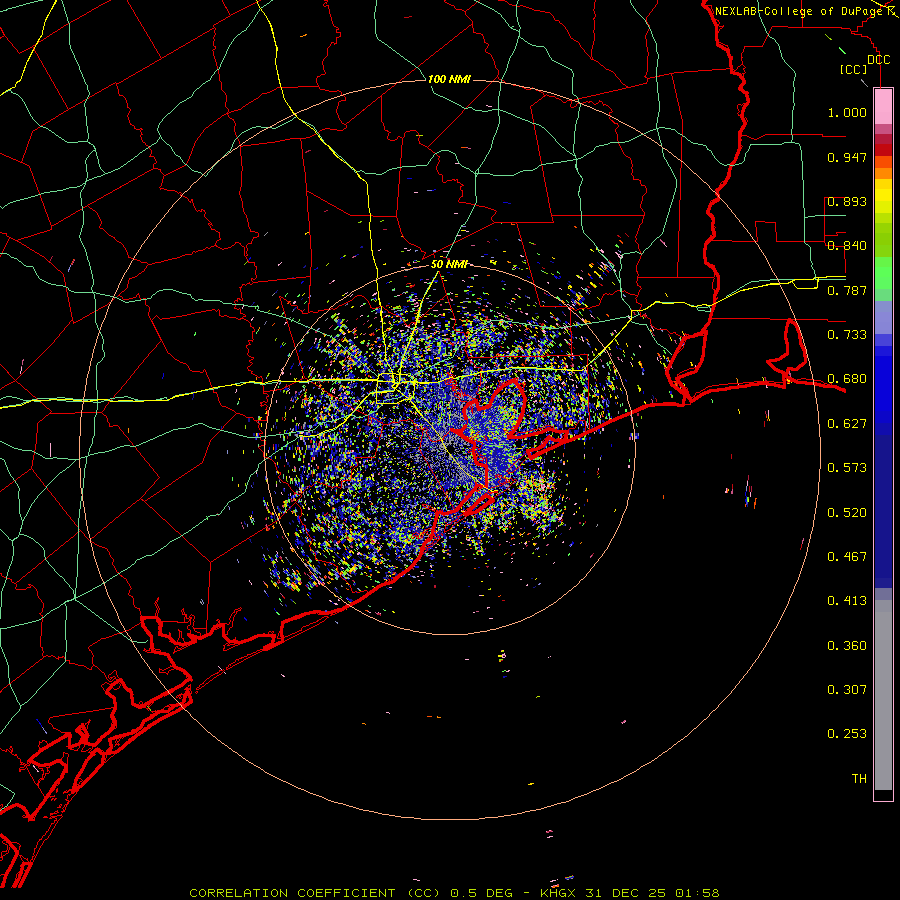This screenshot has width=900, height=900.
Task: Select the 0.307 scale value
Action: click(x=847, y=690)
